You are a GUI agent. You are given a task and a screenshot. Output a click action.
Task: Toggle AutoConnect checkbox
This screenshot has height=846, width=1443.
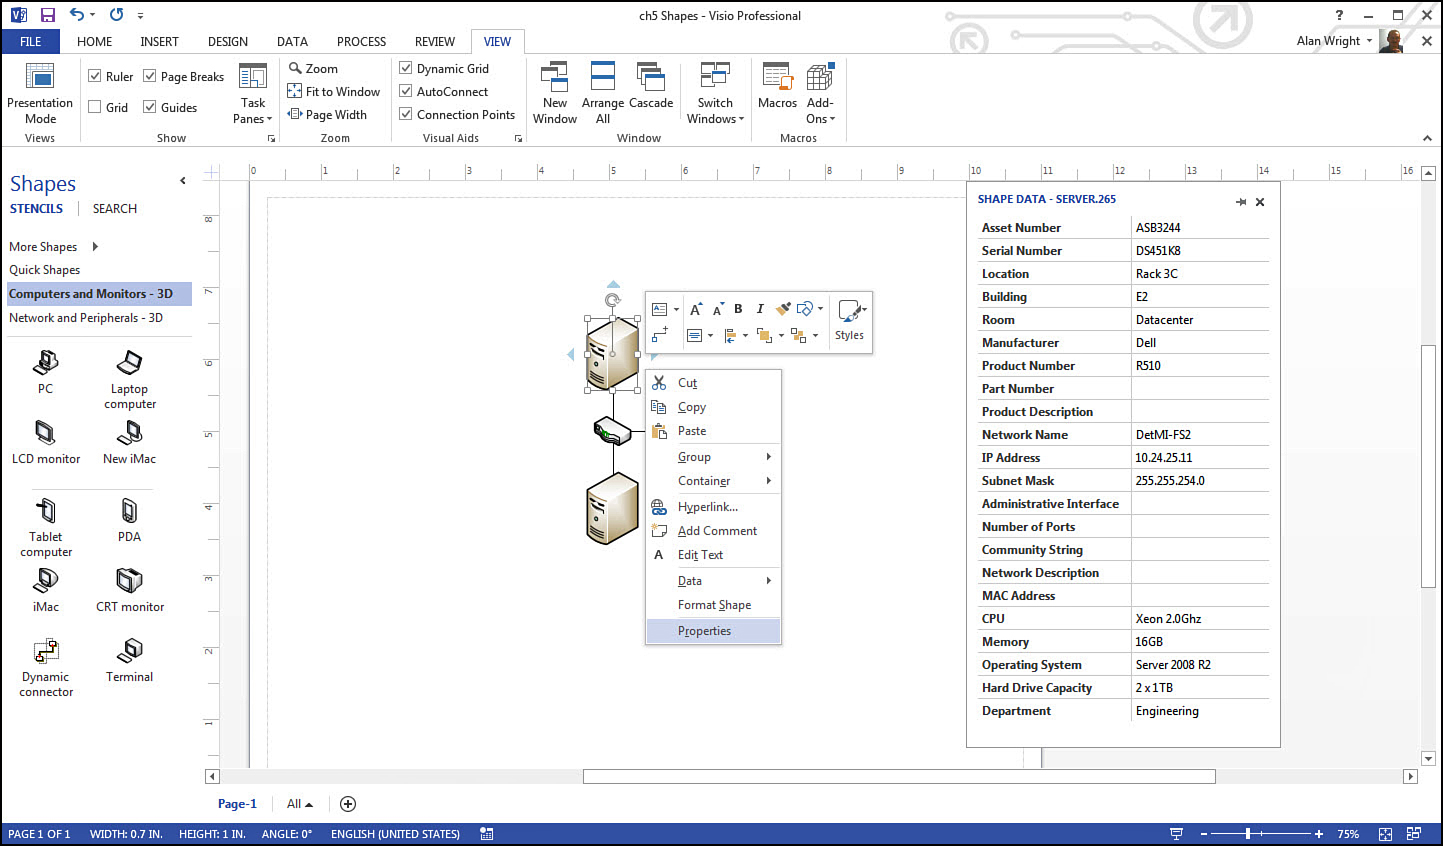405,91
